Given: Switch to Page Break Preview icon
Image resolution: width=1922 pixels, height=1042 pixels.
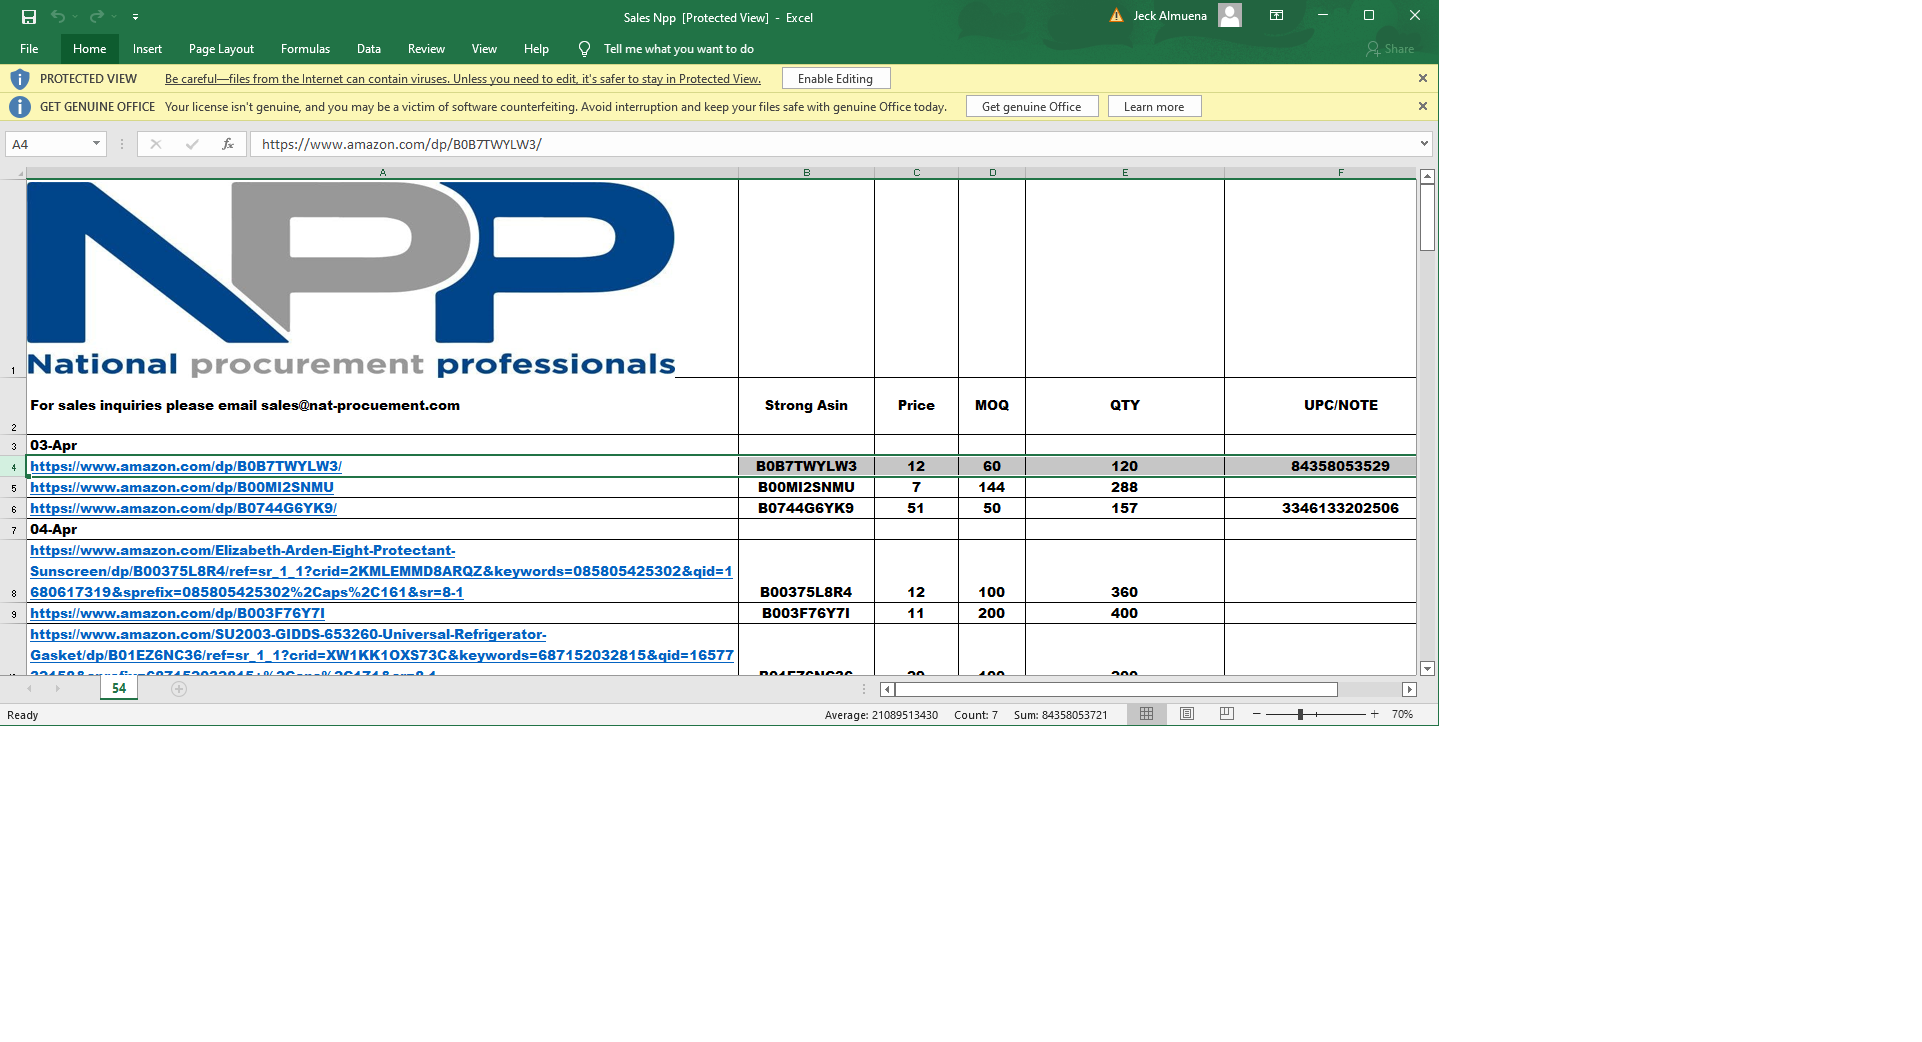Looking at the screenshot, I should 1227,714.
